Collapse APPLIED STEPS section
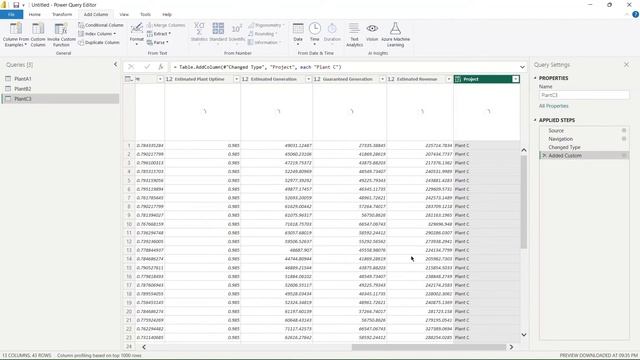Viewport: 640px width, 360px height. click(x=535, y=120)
